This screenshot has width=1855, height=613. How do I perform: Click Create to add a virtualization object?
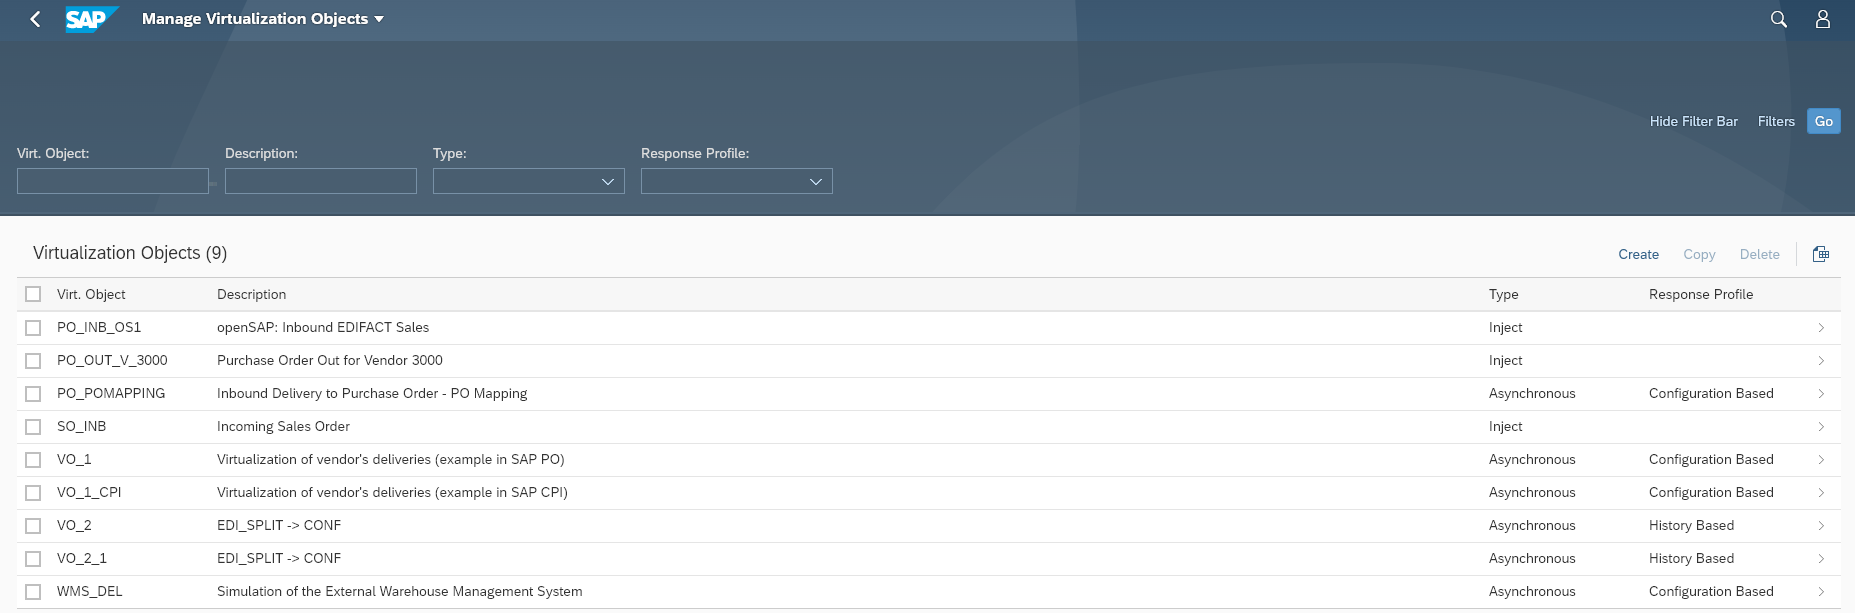click(x=1638, y=254)
